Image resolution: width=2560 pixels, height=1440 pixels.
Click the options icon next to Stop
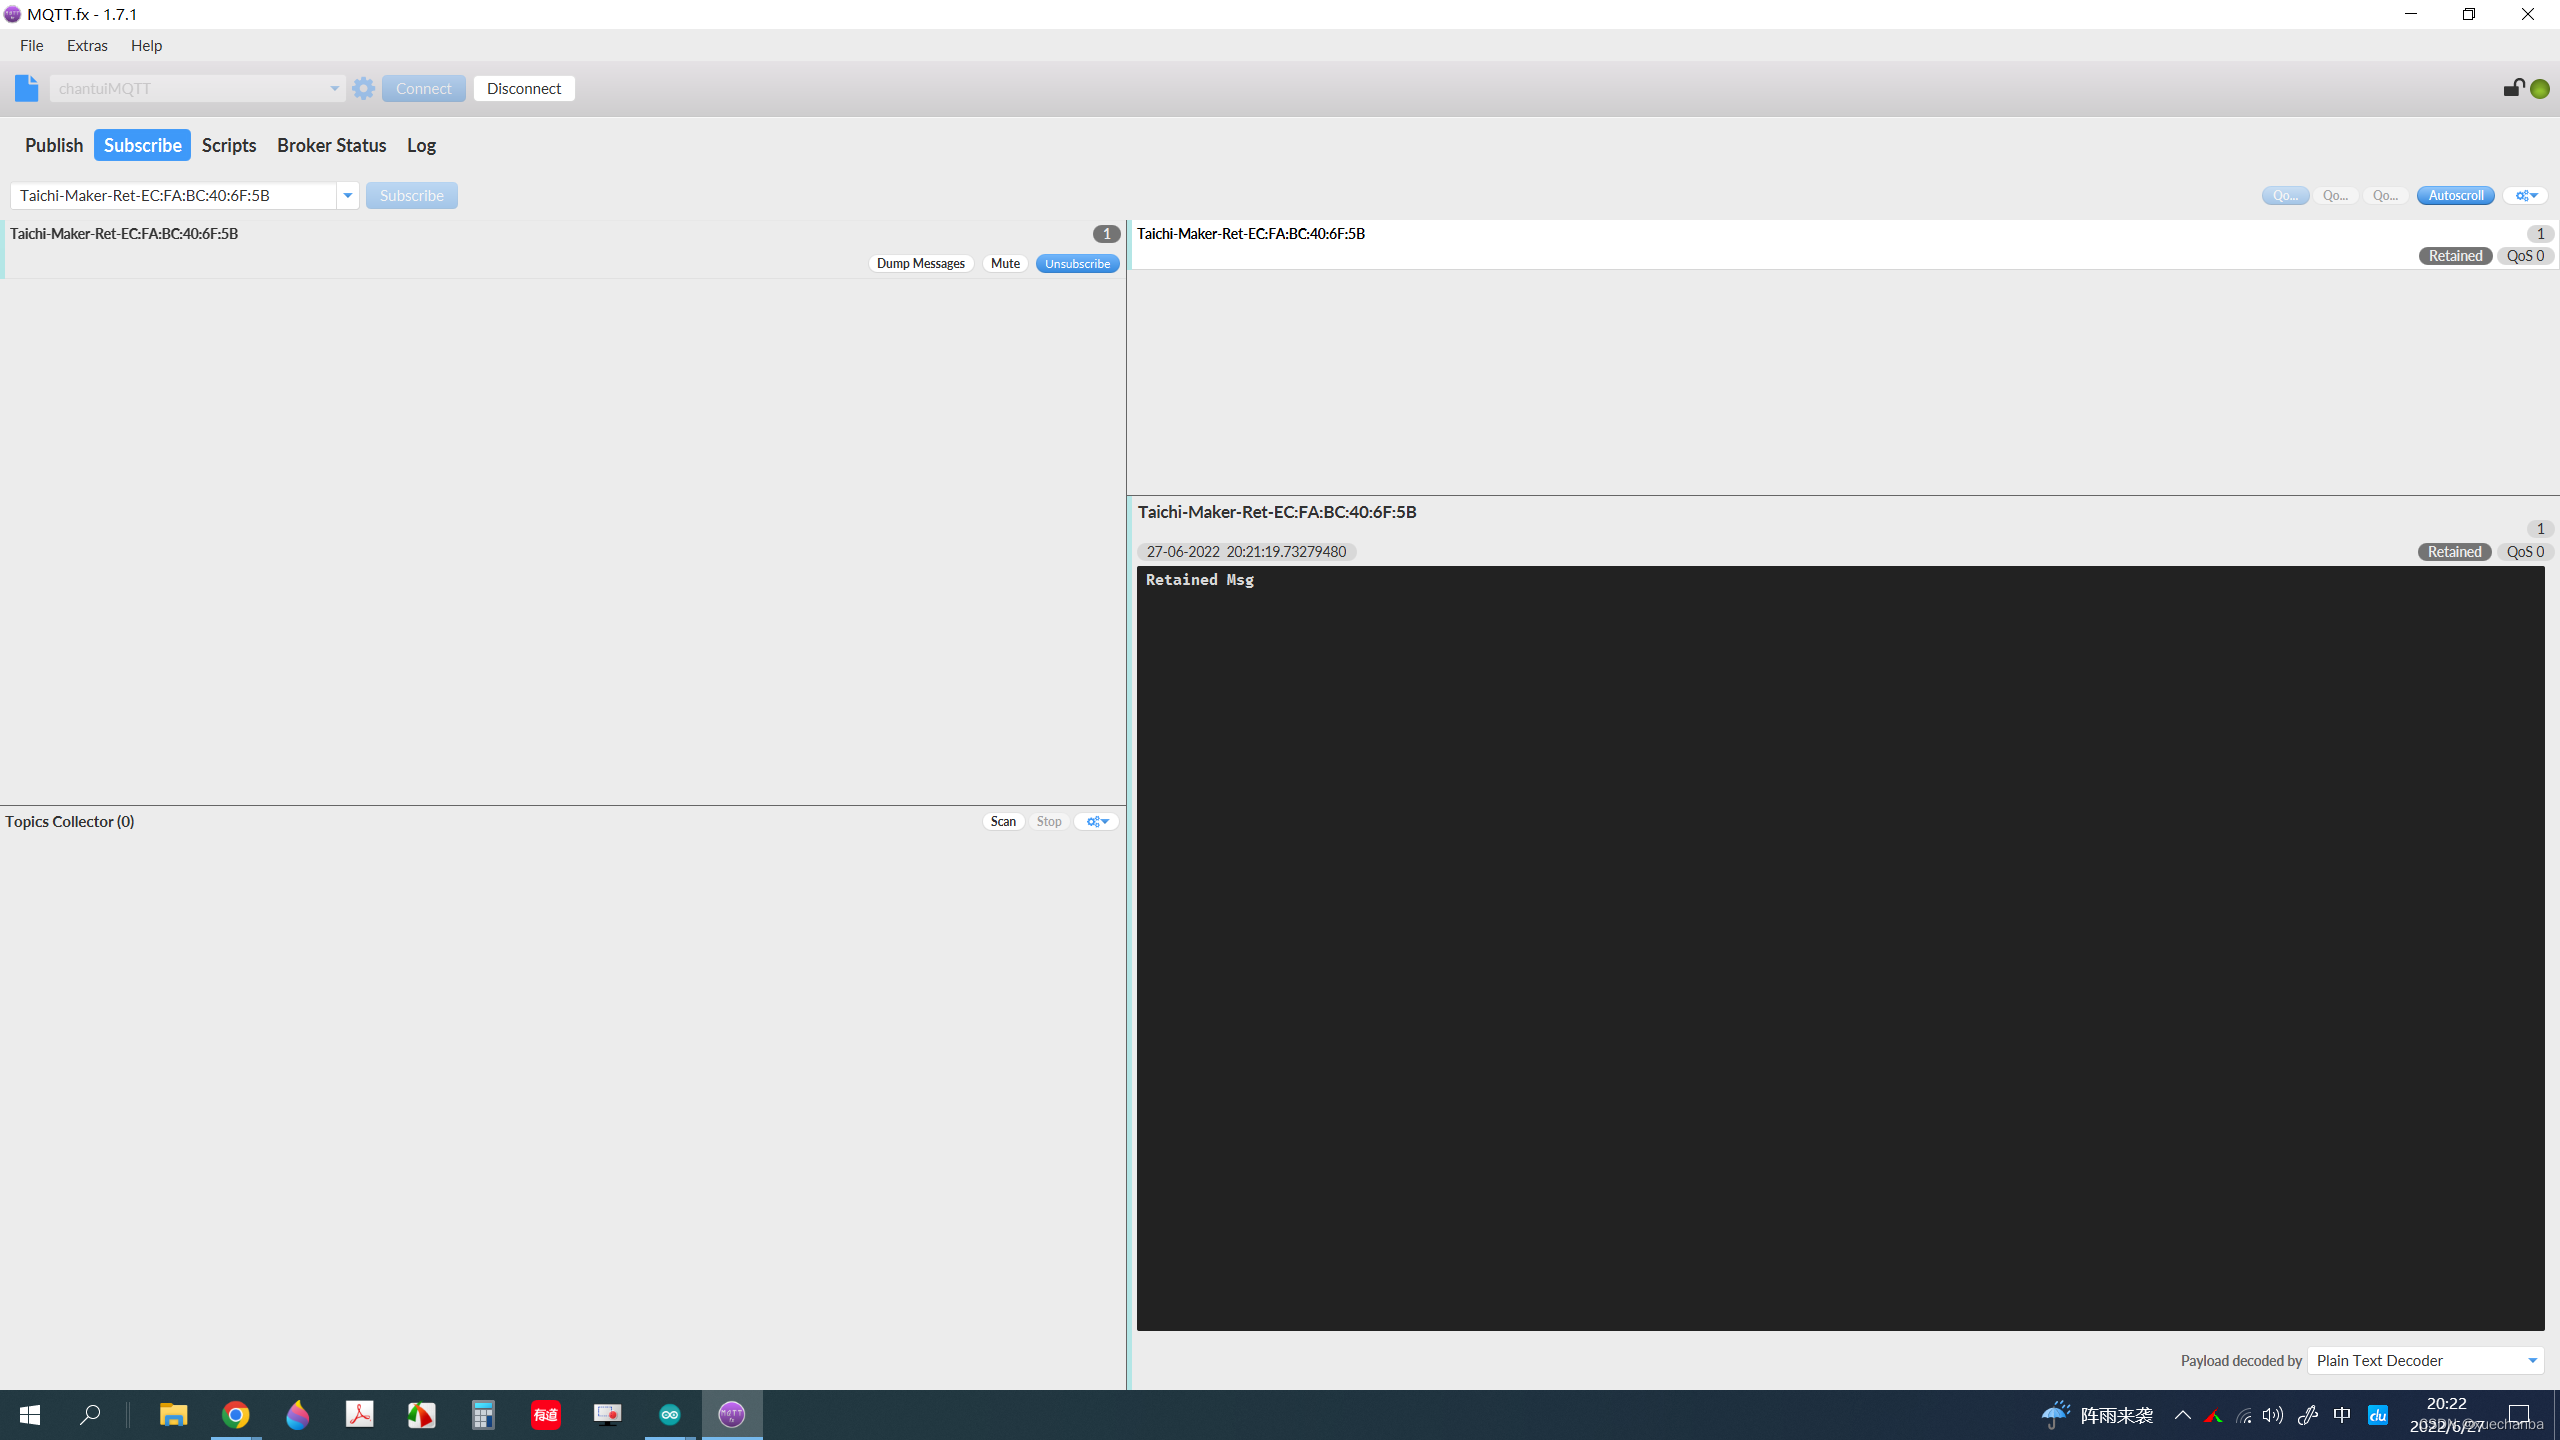point(1095,821)
